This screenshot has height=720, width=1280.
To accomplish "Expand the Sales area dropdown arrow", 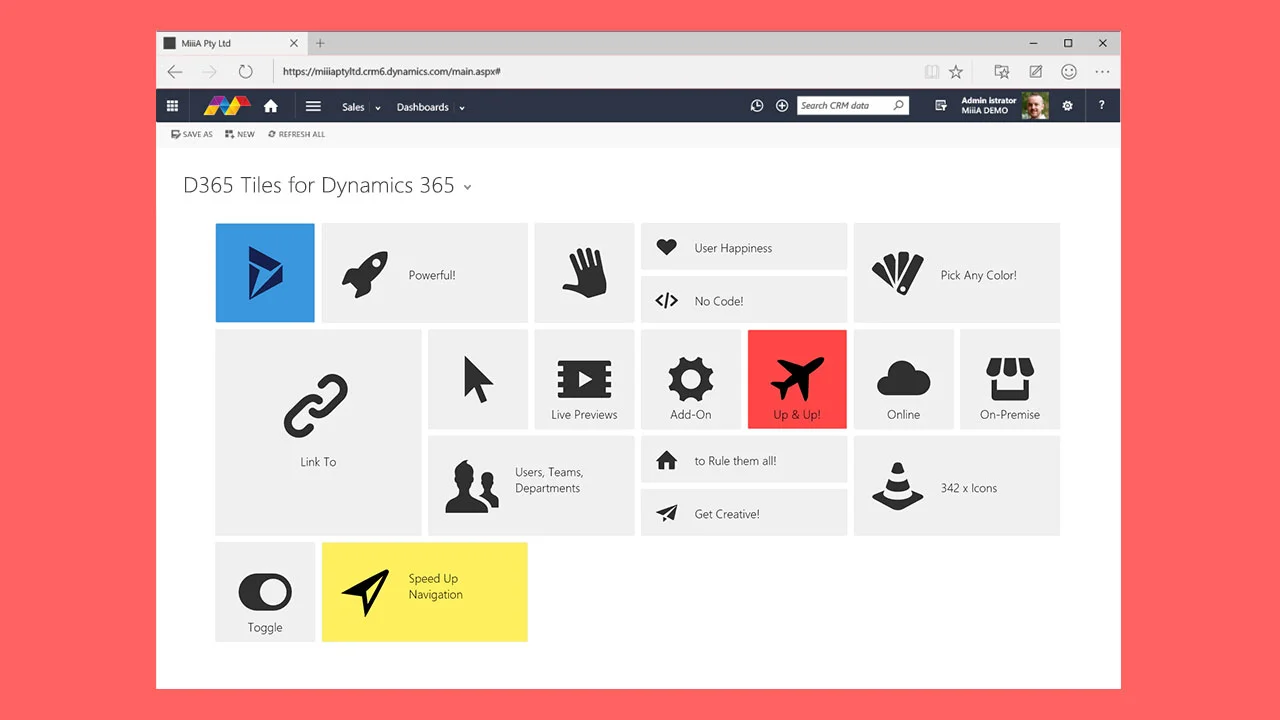I will pos(378,108).
